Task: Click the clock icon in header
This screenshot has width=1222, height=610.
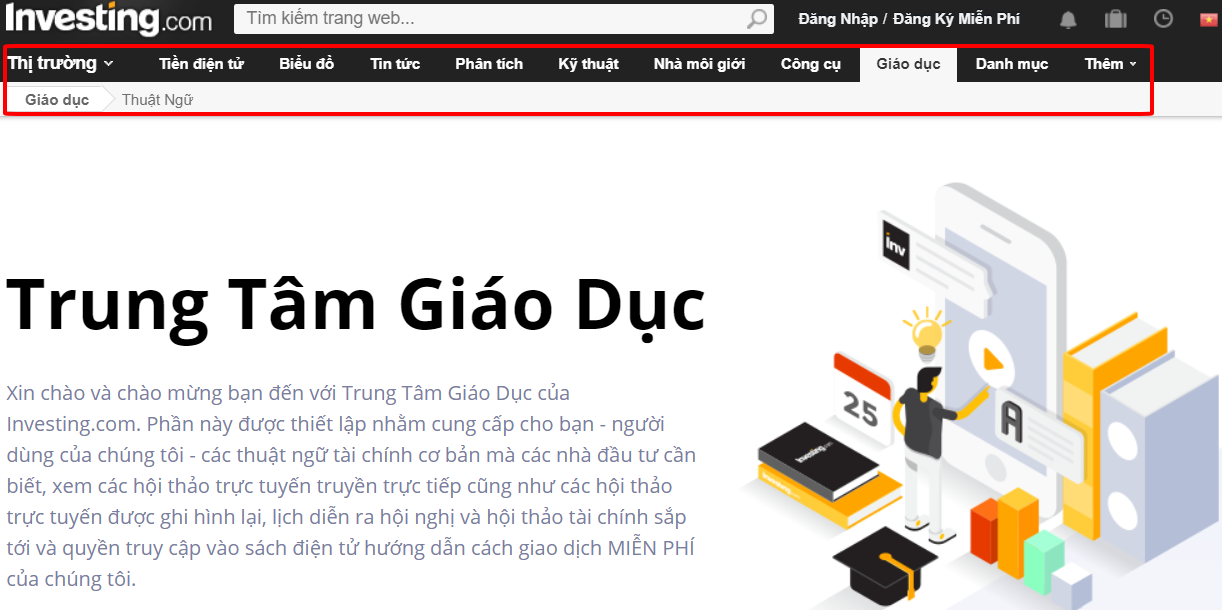Action: click(1163, 19)
